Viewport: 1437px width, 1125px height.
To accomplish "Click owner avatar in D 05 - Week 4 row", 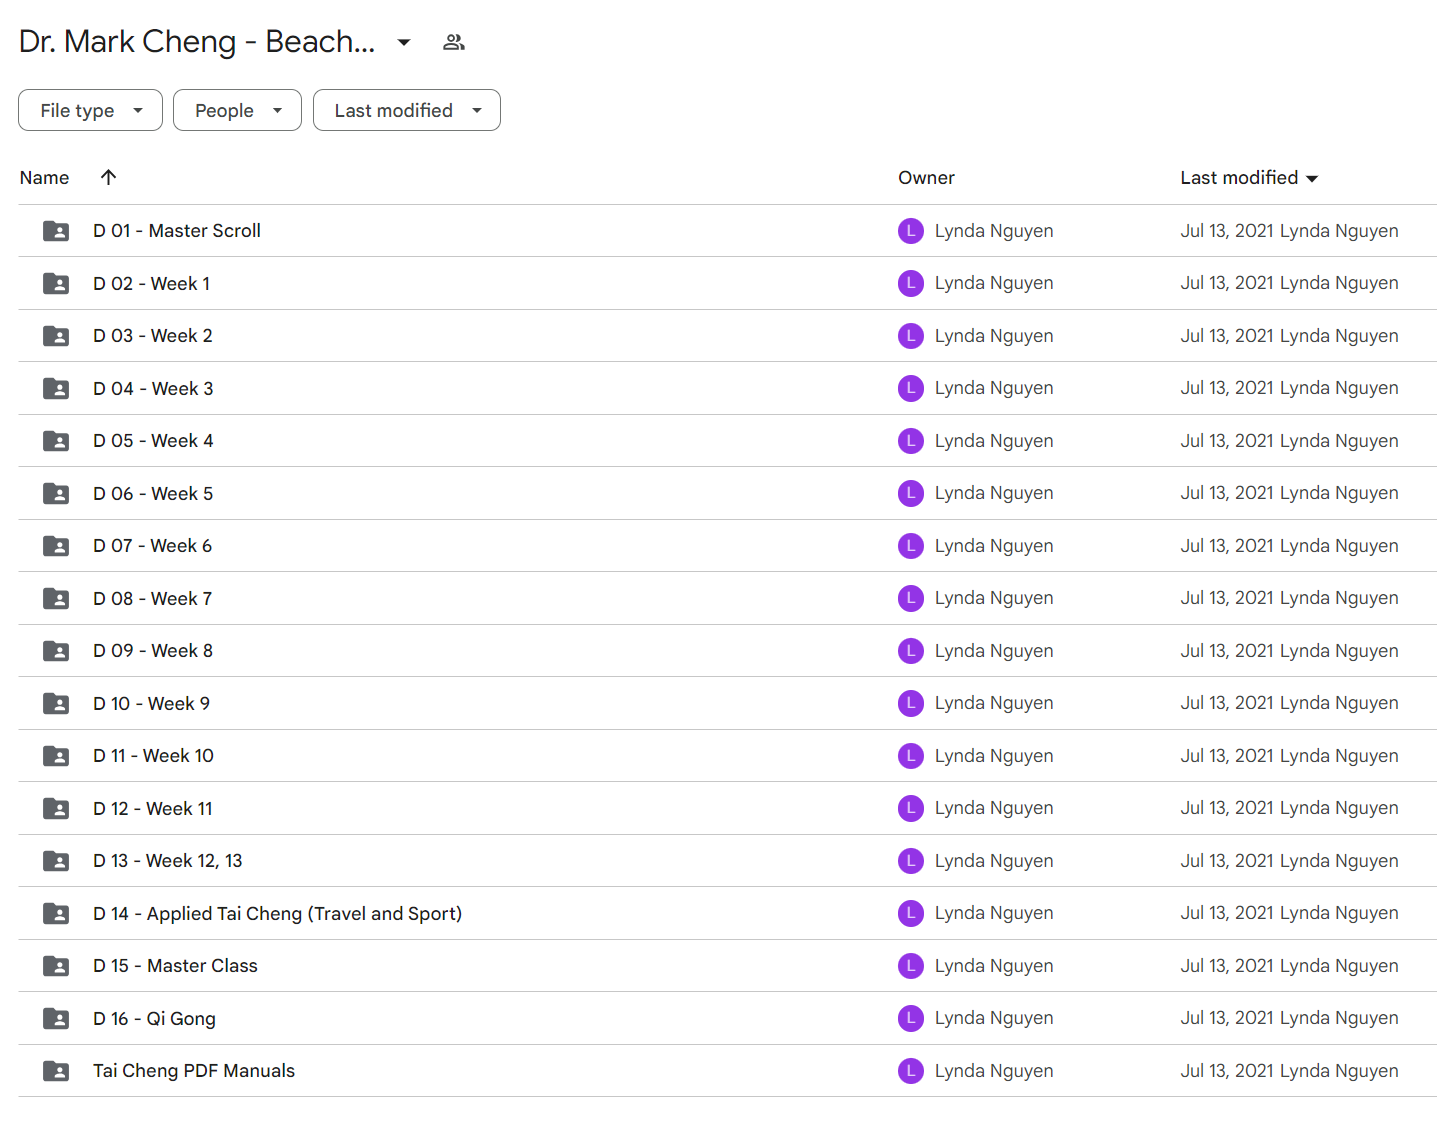I will point(911,441).
